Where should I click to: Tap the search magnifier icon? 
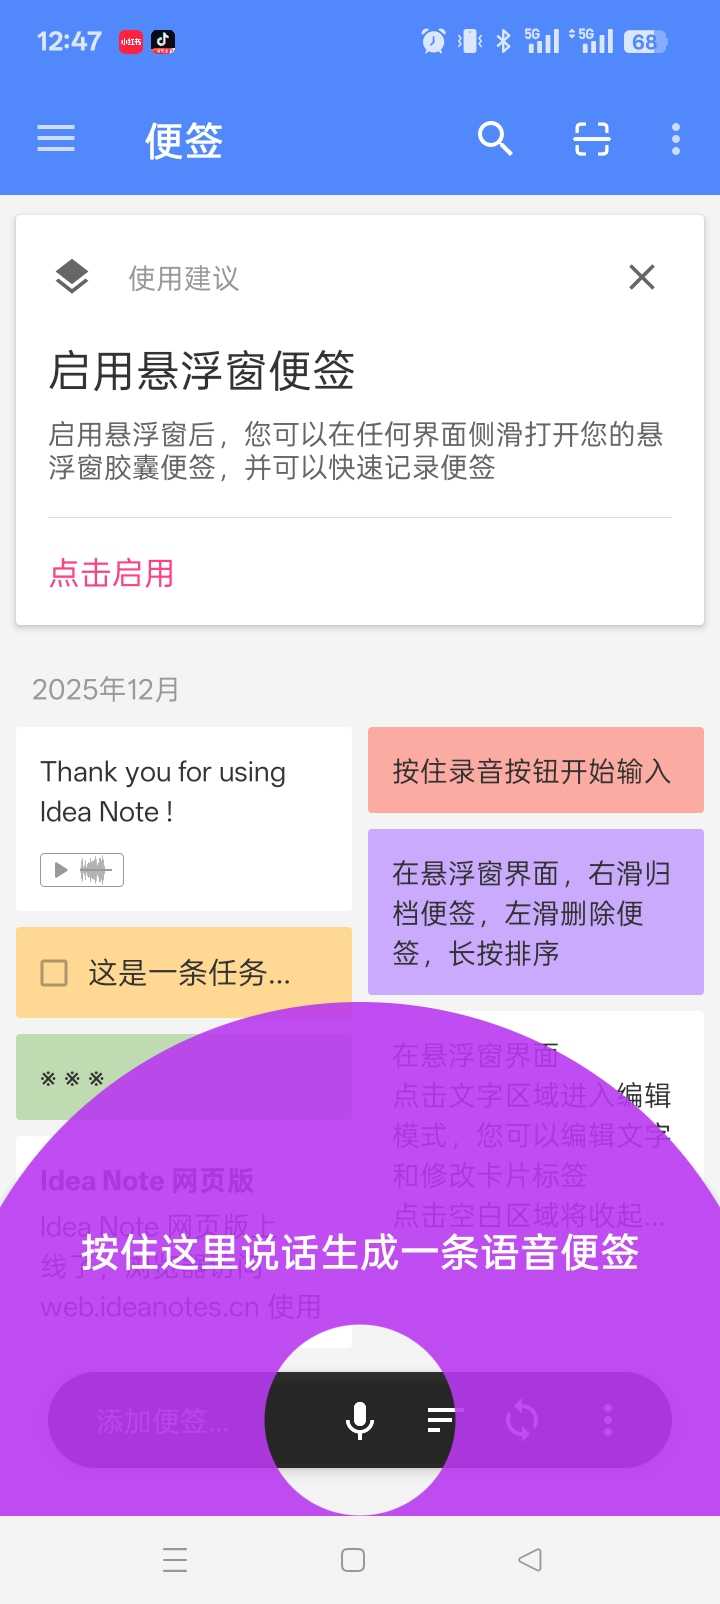[495, 139]
